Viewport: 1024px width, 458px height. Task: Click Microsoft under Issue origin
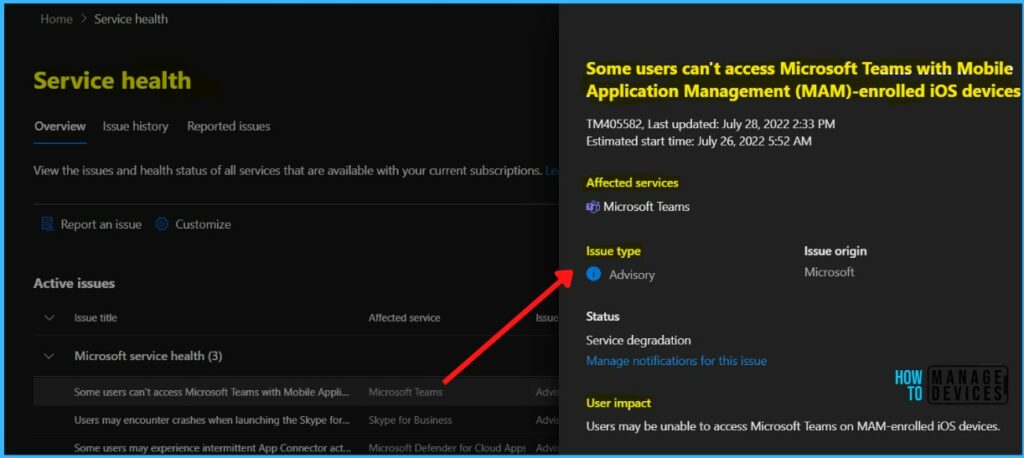point(829,272)
